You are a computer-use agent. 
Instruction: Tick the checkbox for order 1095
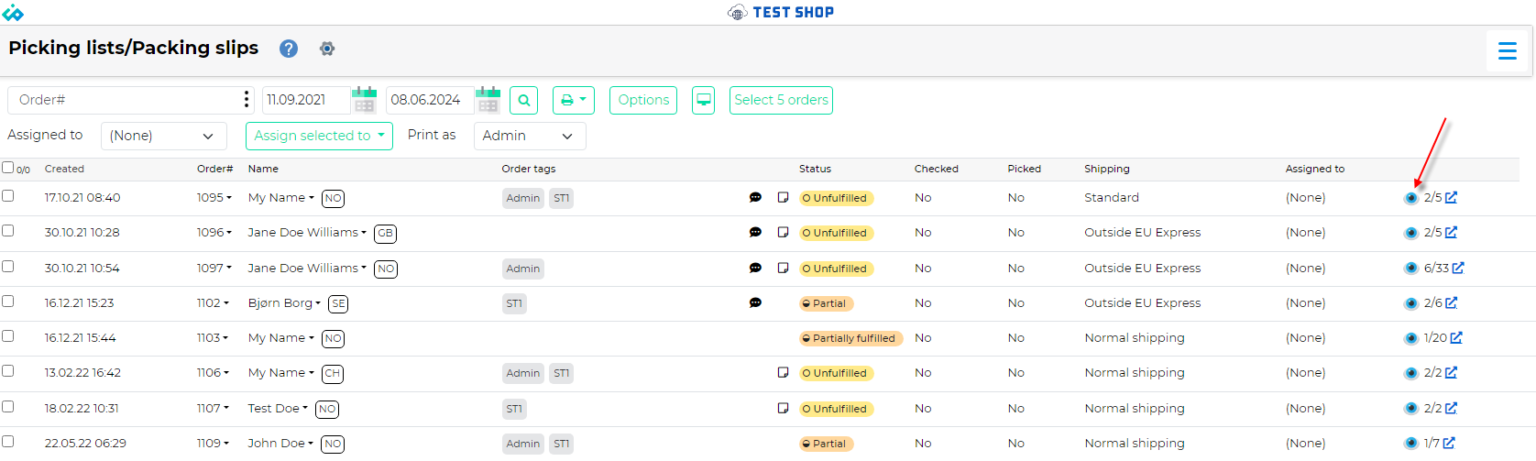pos(8,196)
